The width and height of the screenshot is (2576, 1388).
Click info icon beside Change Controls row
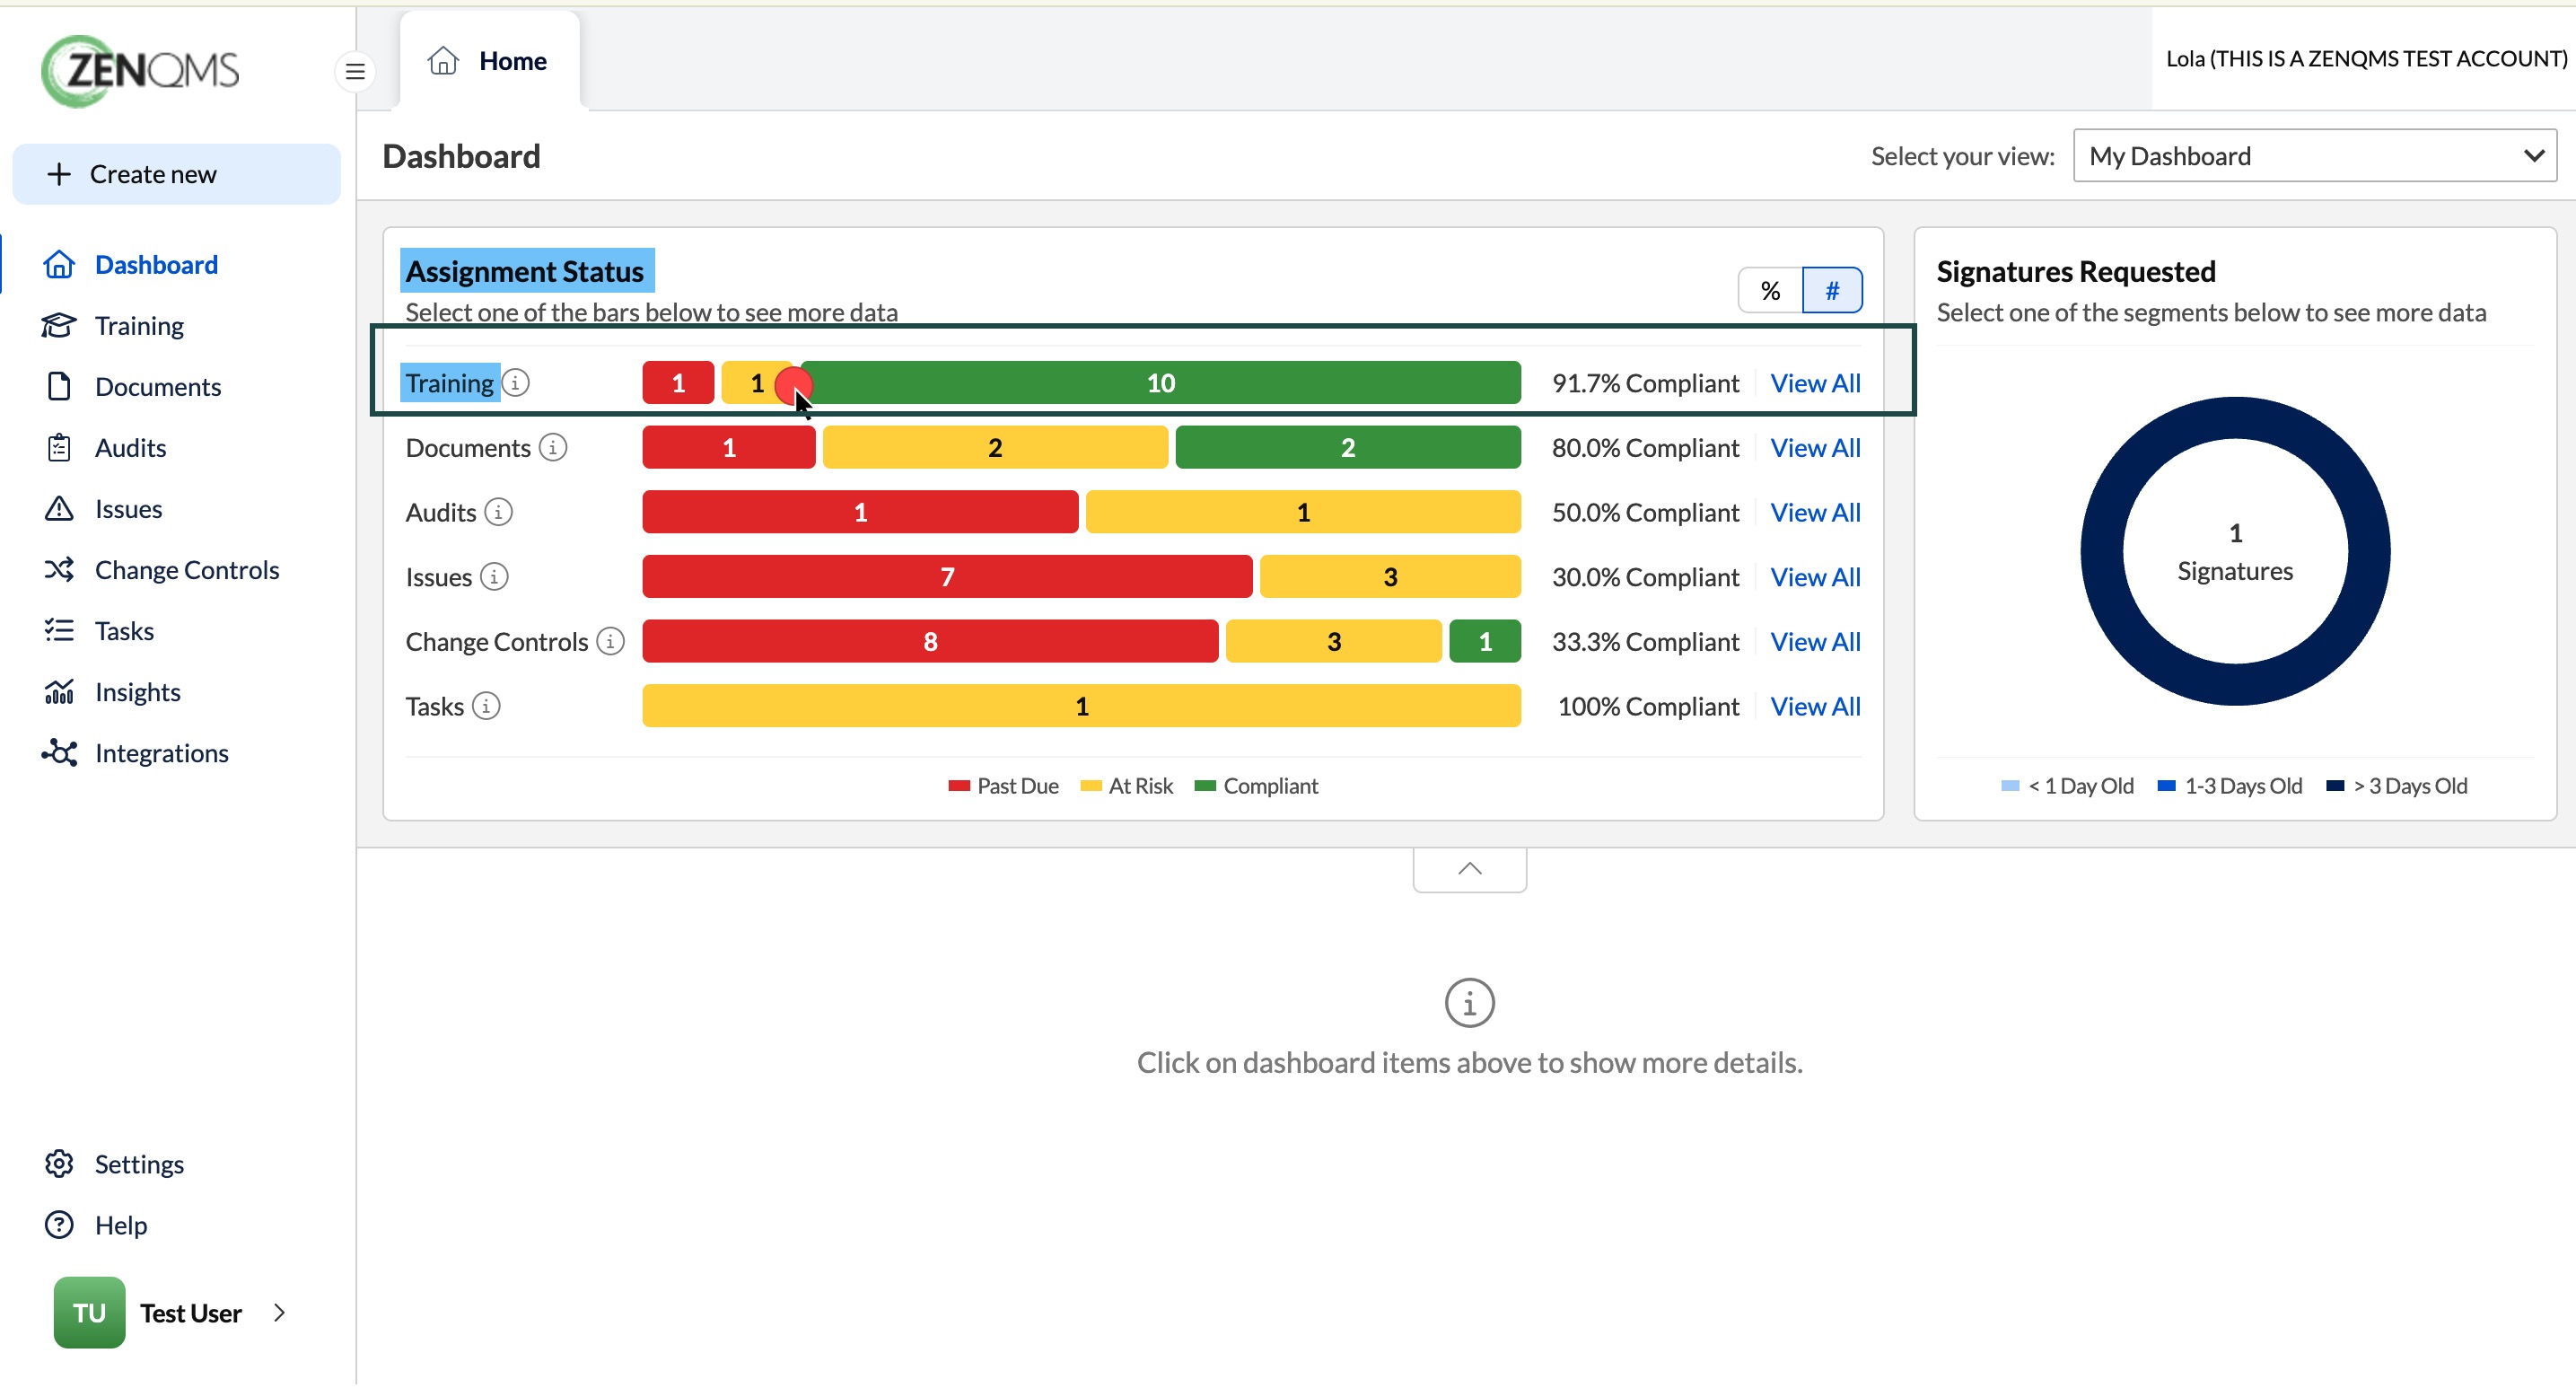[610, 641]
